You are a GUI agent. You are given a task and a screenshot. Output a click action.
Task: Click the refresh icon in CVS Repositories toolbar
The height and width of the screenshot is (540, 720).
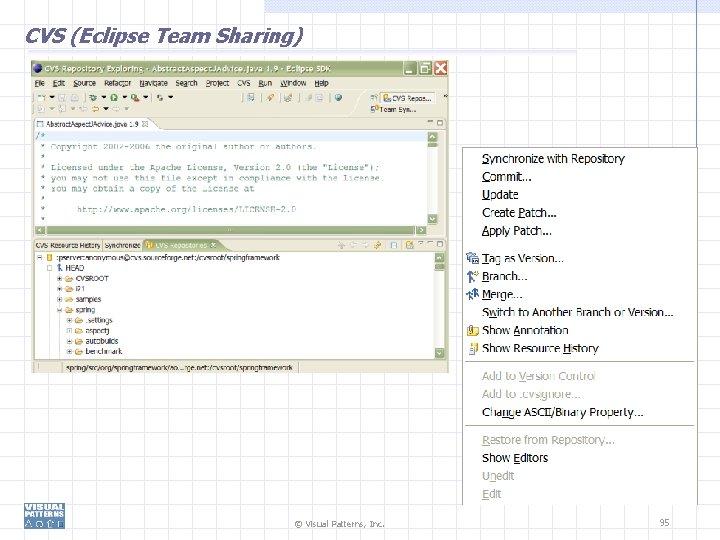377,245
